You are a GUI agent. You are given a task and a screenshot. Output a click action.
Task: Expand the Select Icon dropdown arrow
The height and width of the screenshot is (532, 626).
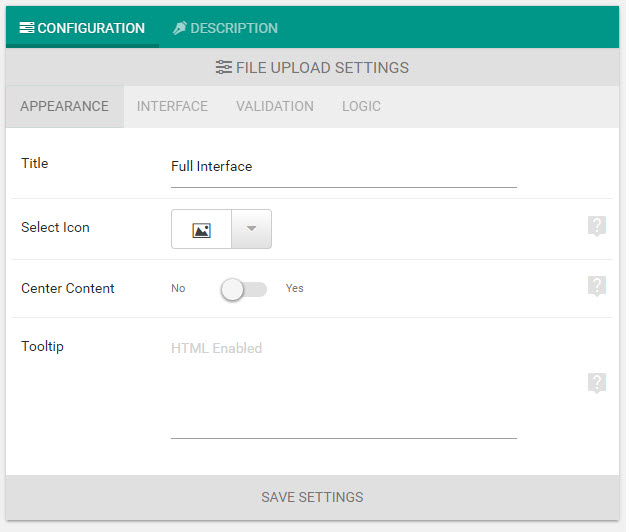pos(252,229)
